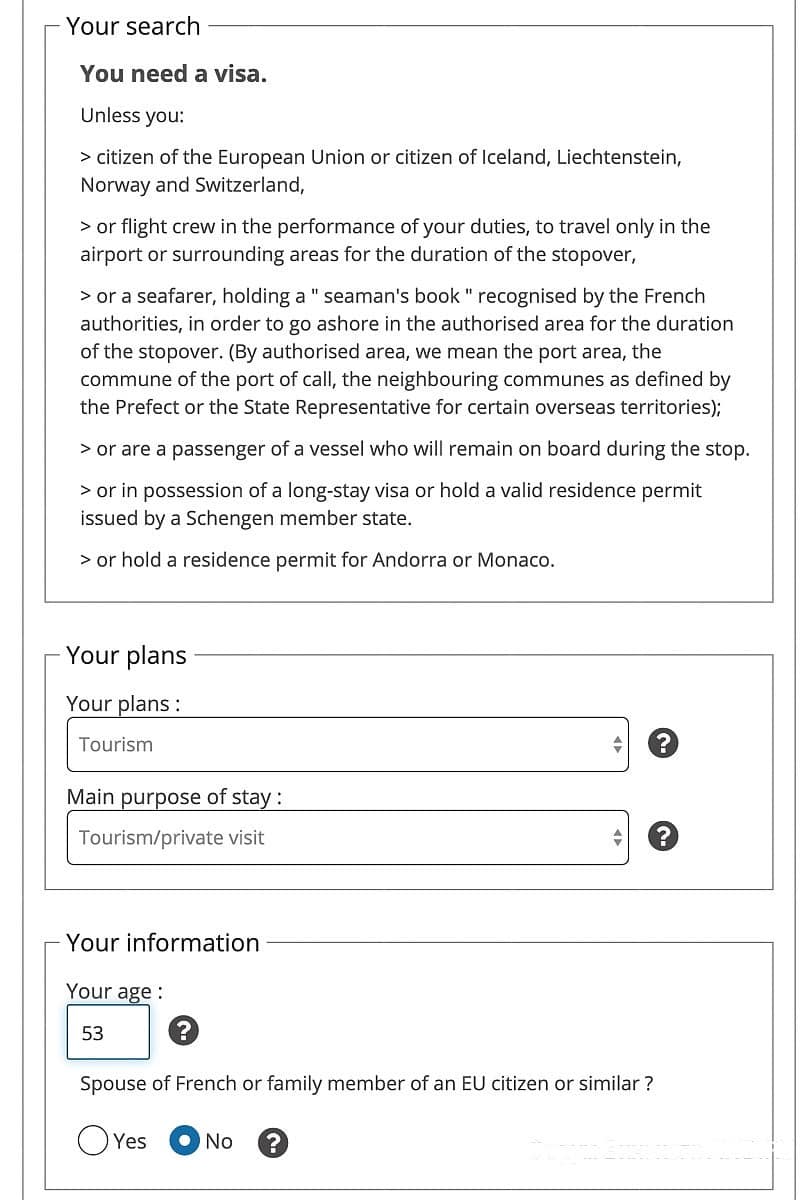Click the "Your age :" label
806x1200 pixels.
pyautogui.click(x=115, y=991)
